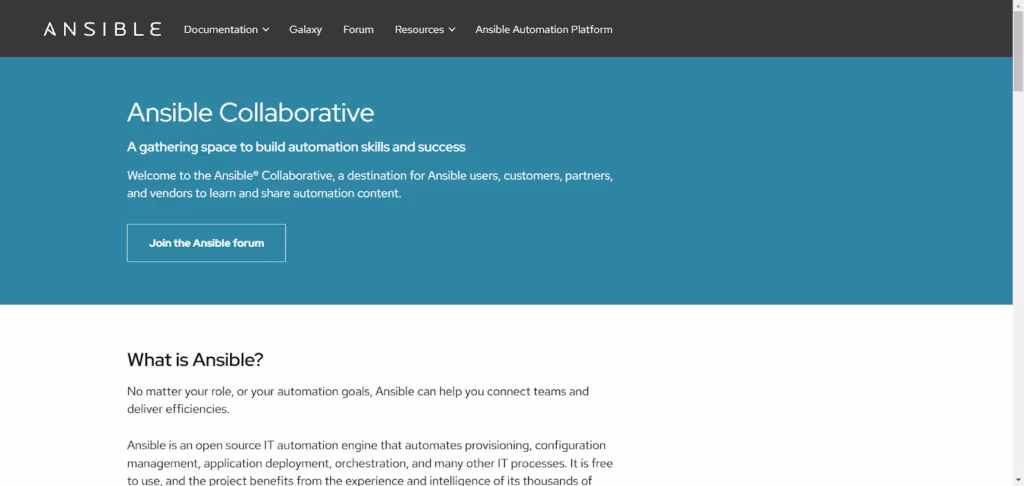Screen dimensions: 1024x486
Task: Expand the Resources dropdown menu
Action: pos(424,29)
